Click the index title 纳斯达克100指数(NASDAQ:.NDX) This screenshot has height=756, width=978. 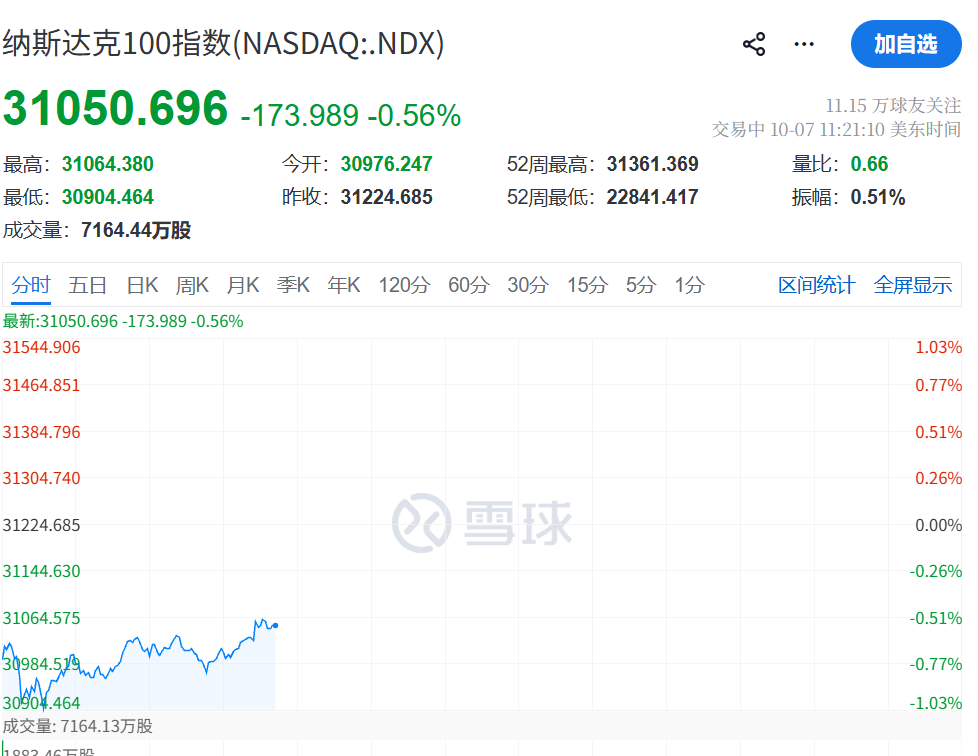(x=223, y=44)
